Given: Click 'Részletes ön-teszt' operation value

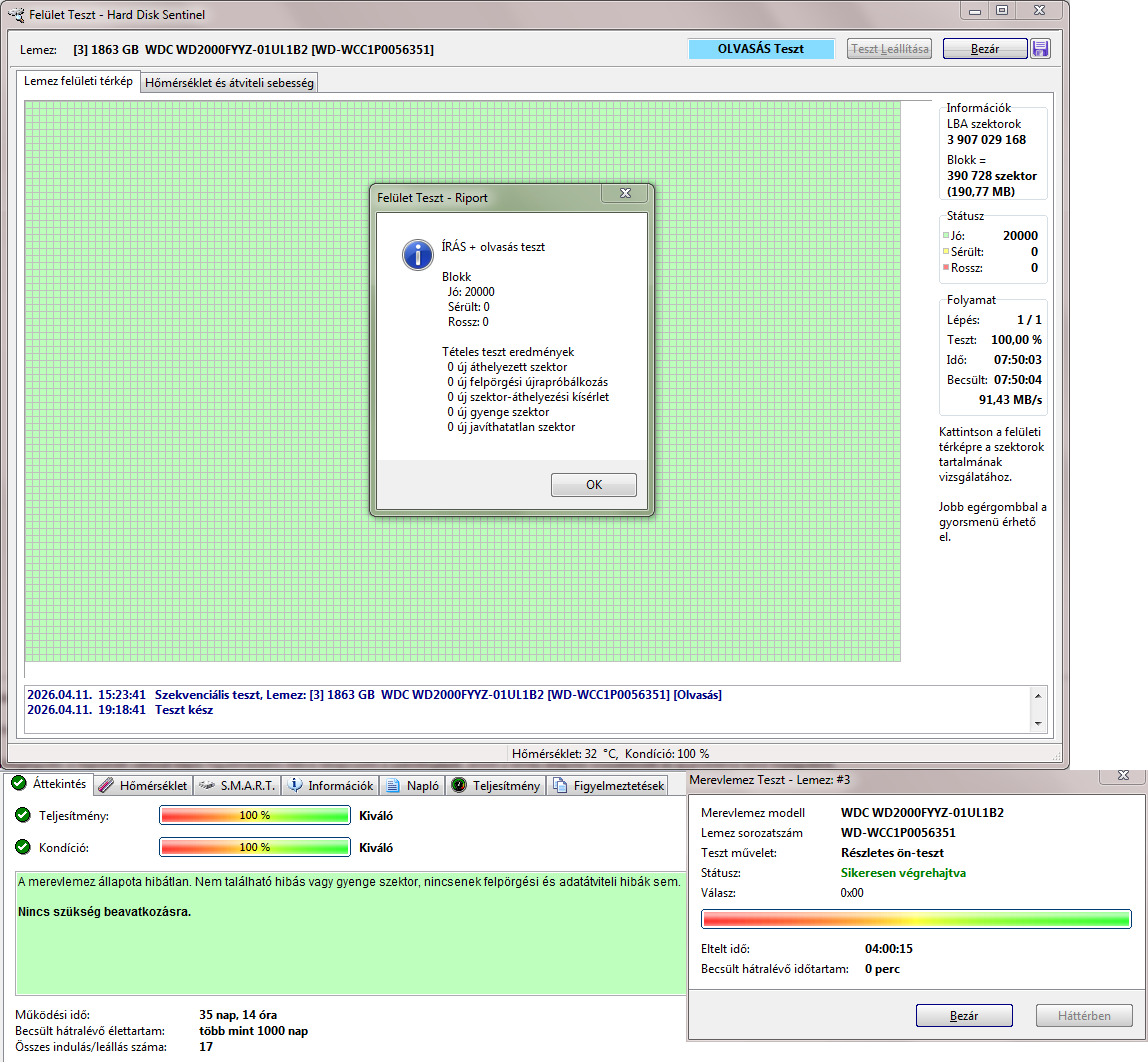Looking at the screenshot, I should tap(892, 853).
